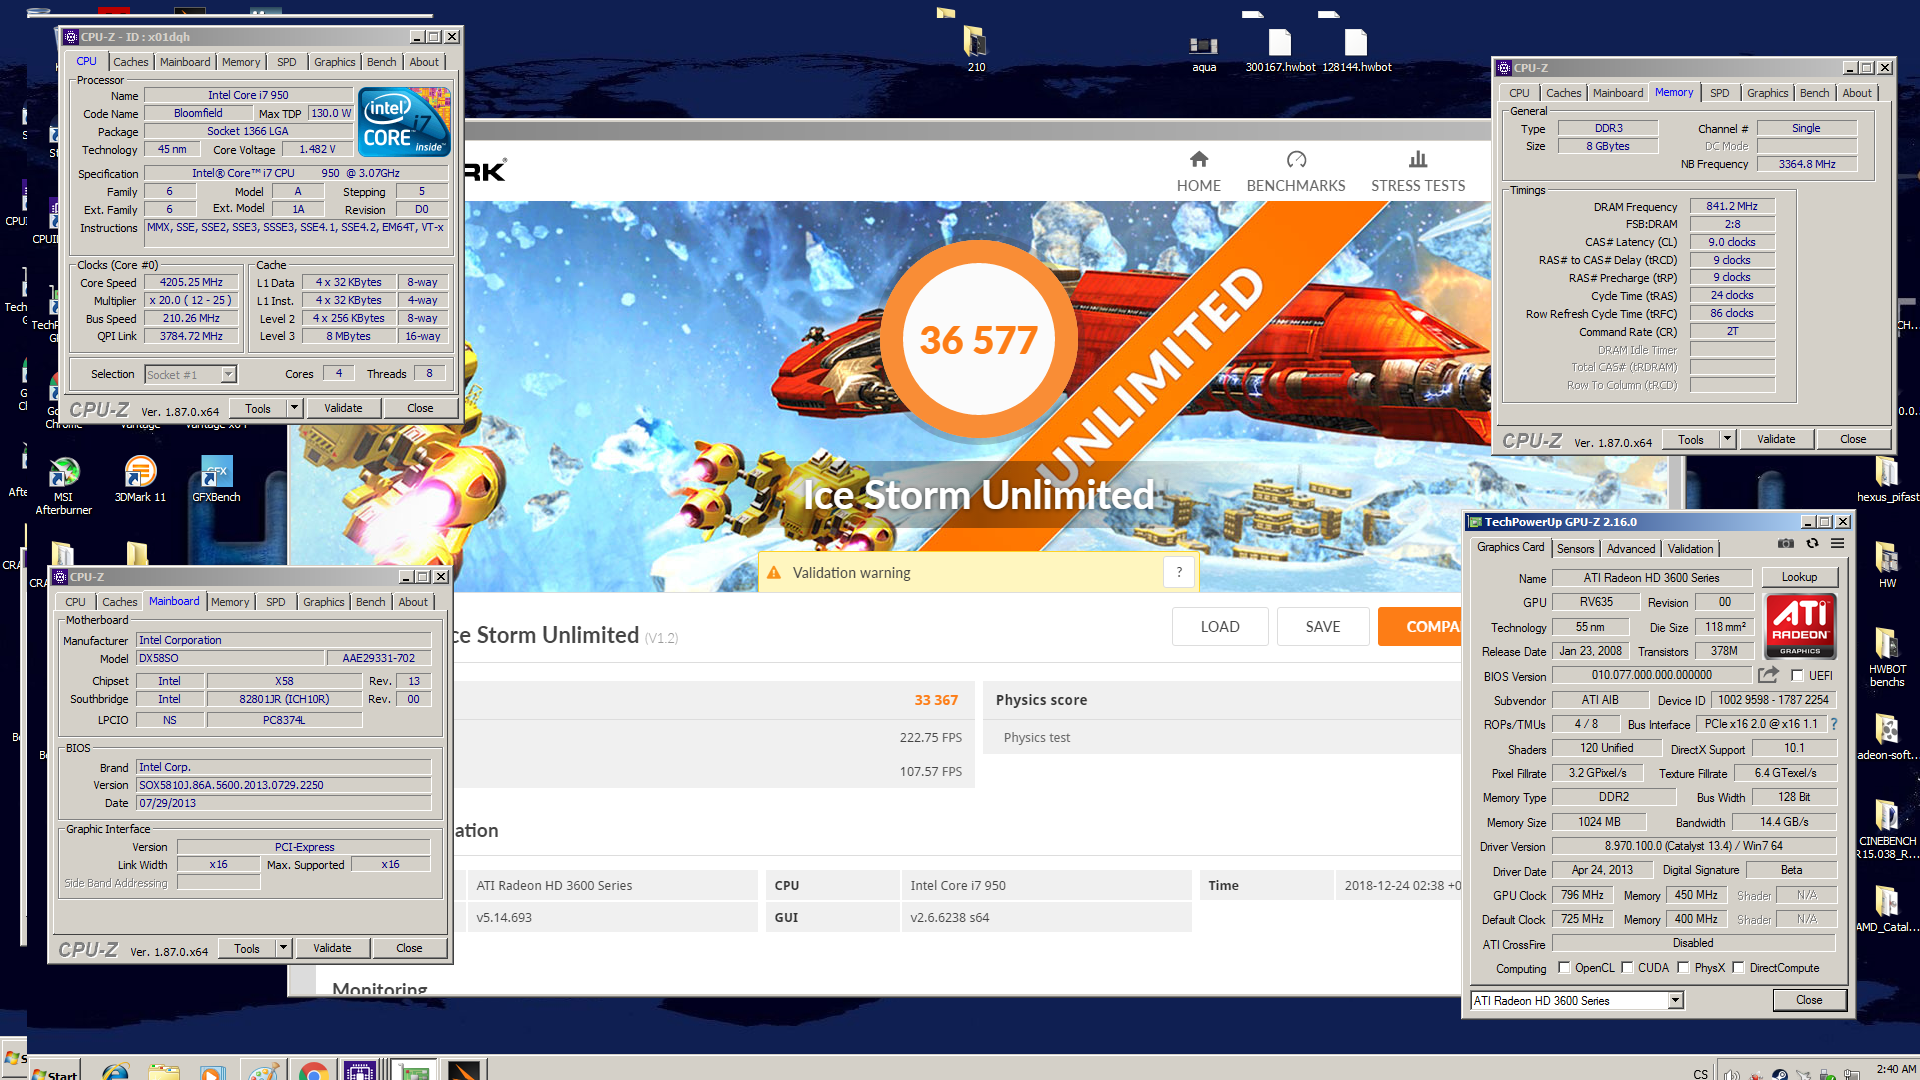This screenshot has width=1920, height=1080.
Task: Open the hexus_pifast desktop folder
Action: [1887, 480]
